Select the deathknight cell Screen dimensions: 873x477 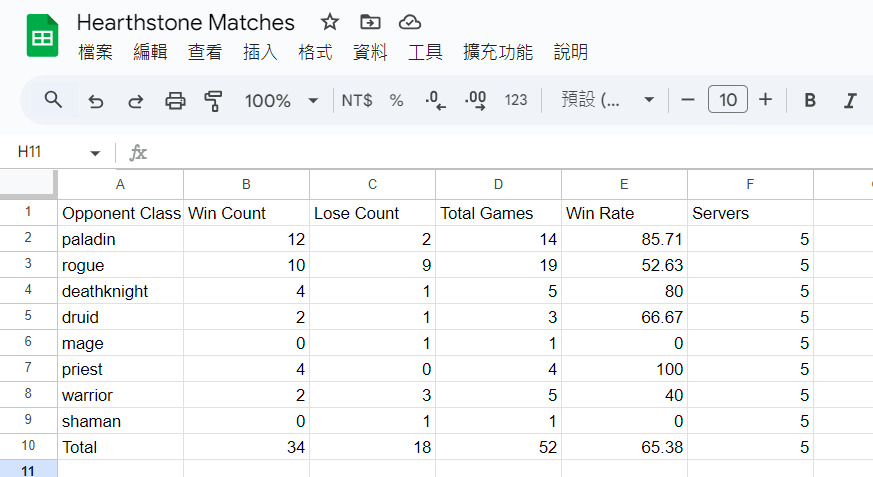[x=120, y=291]
